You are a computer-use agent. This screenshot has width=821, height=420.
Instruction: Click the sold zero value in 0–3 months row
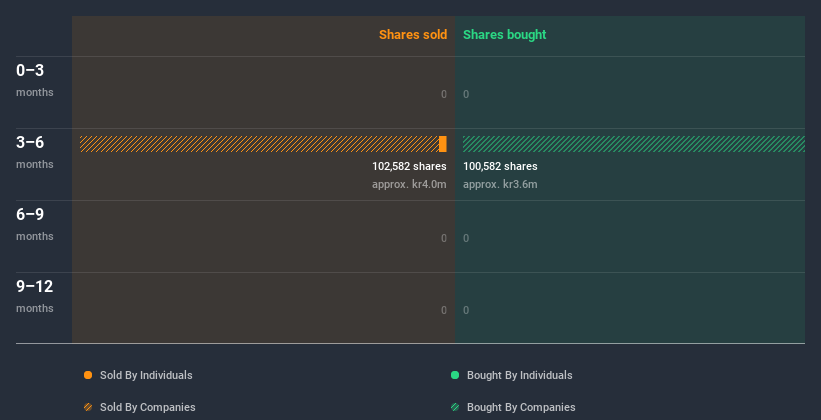pos(444,94)
